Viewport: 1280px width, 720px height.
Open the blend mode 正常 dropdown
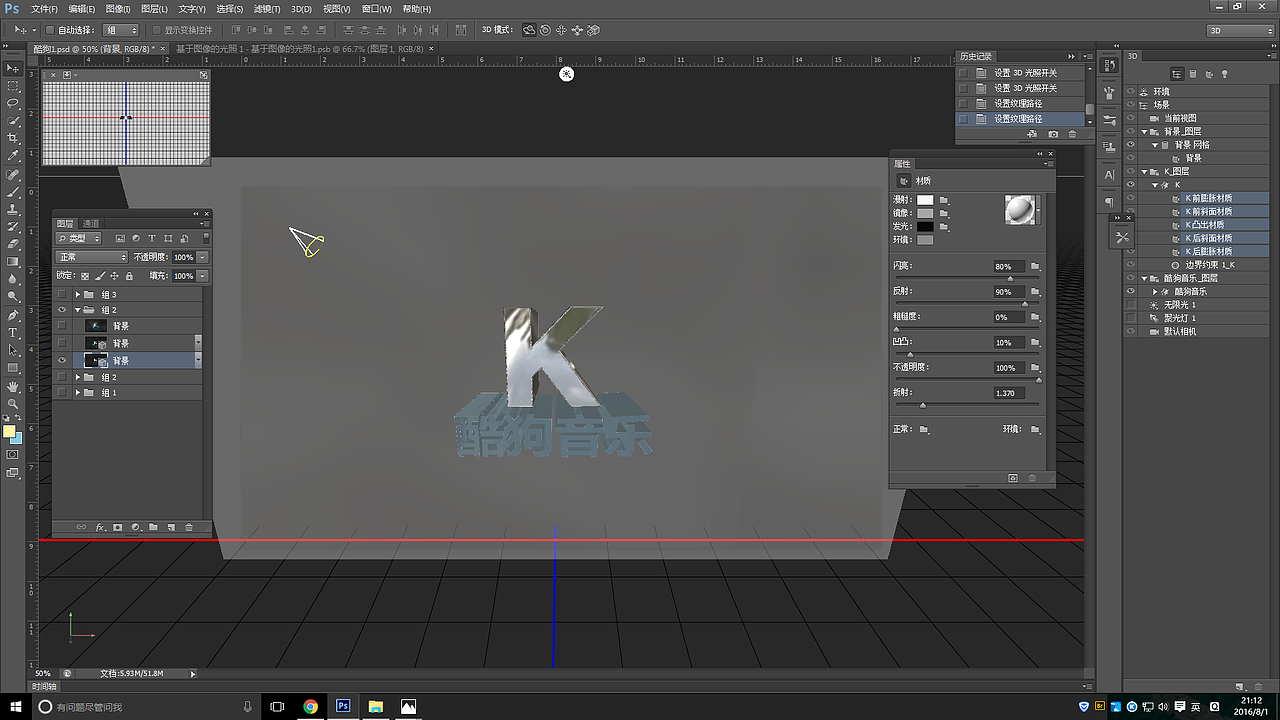(92, 257)
